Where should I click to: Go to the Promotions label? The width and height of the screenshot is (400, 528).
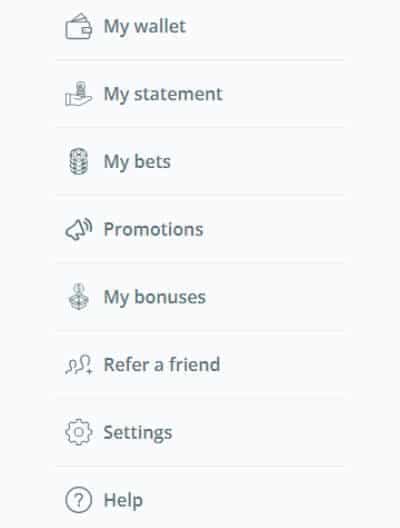[x=154, y=230]
